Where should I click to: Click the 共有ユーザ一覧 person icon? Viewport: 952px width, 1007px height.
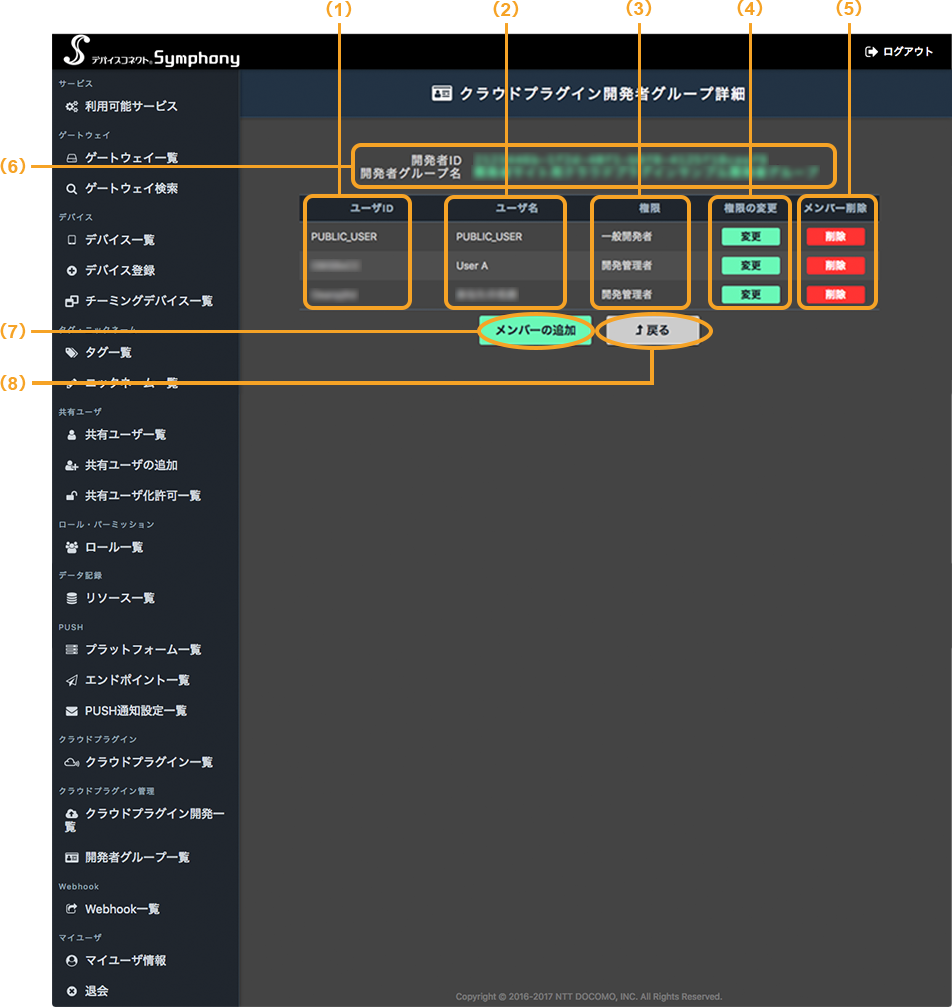click(72, 435)
